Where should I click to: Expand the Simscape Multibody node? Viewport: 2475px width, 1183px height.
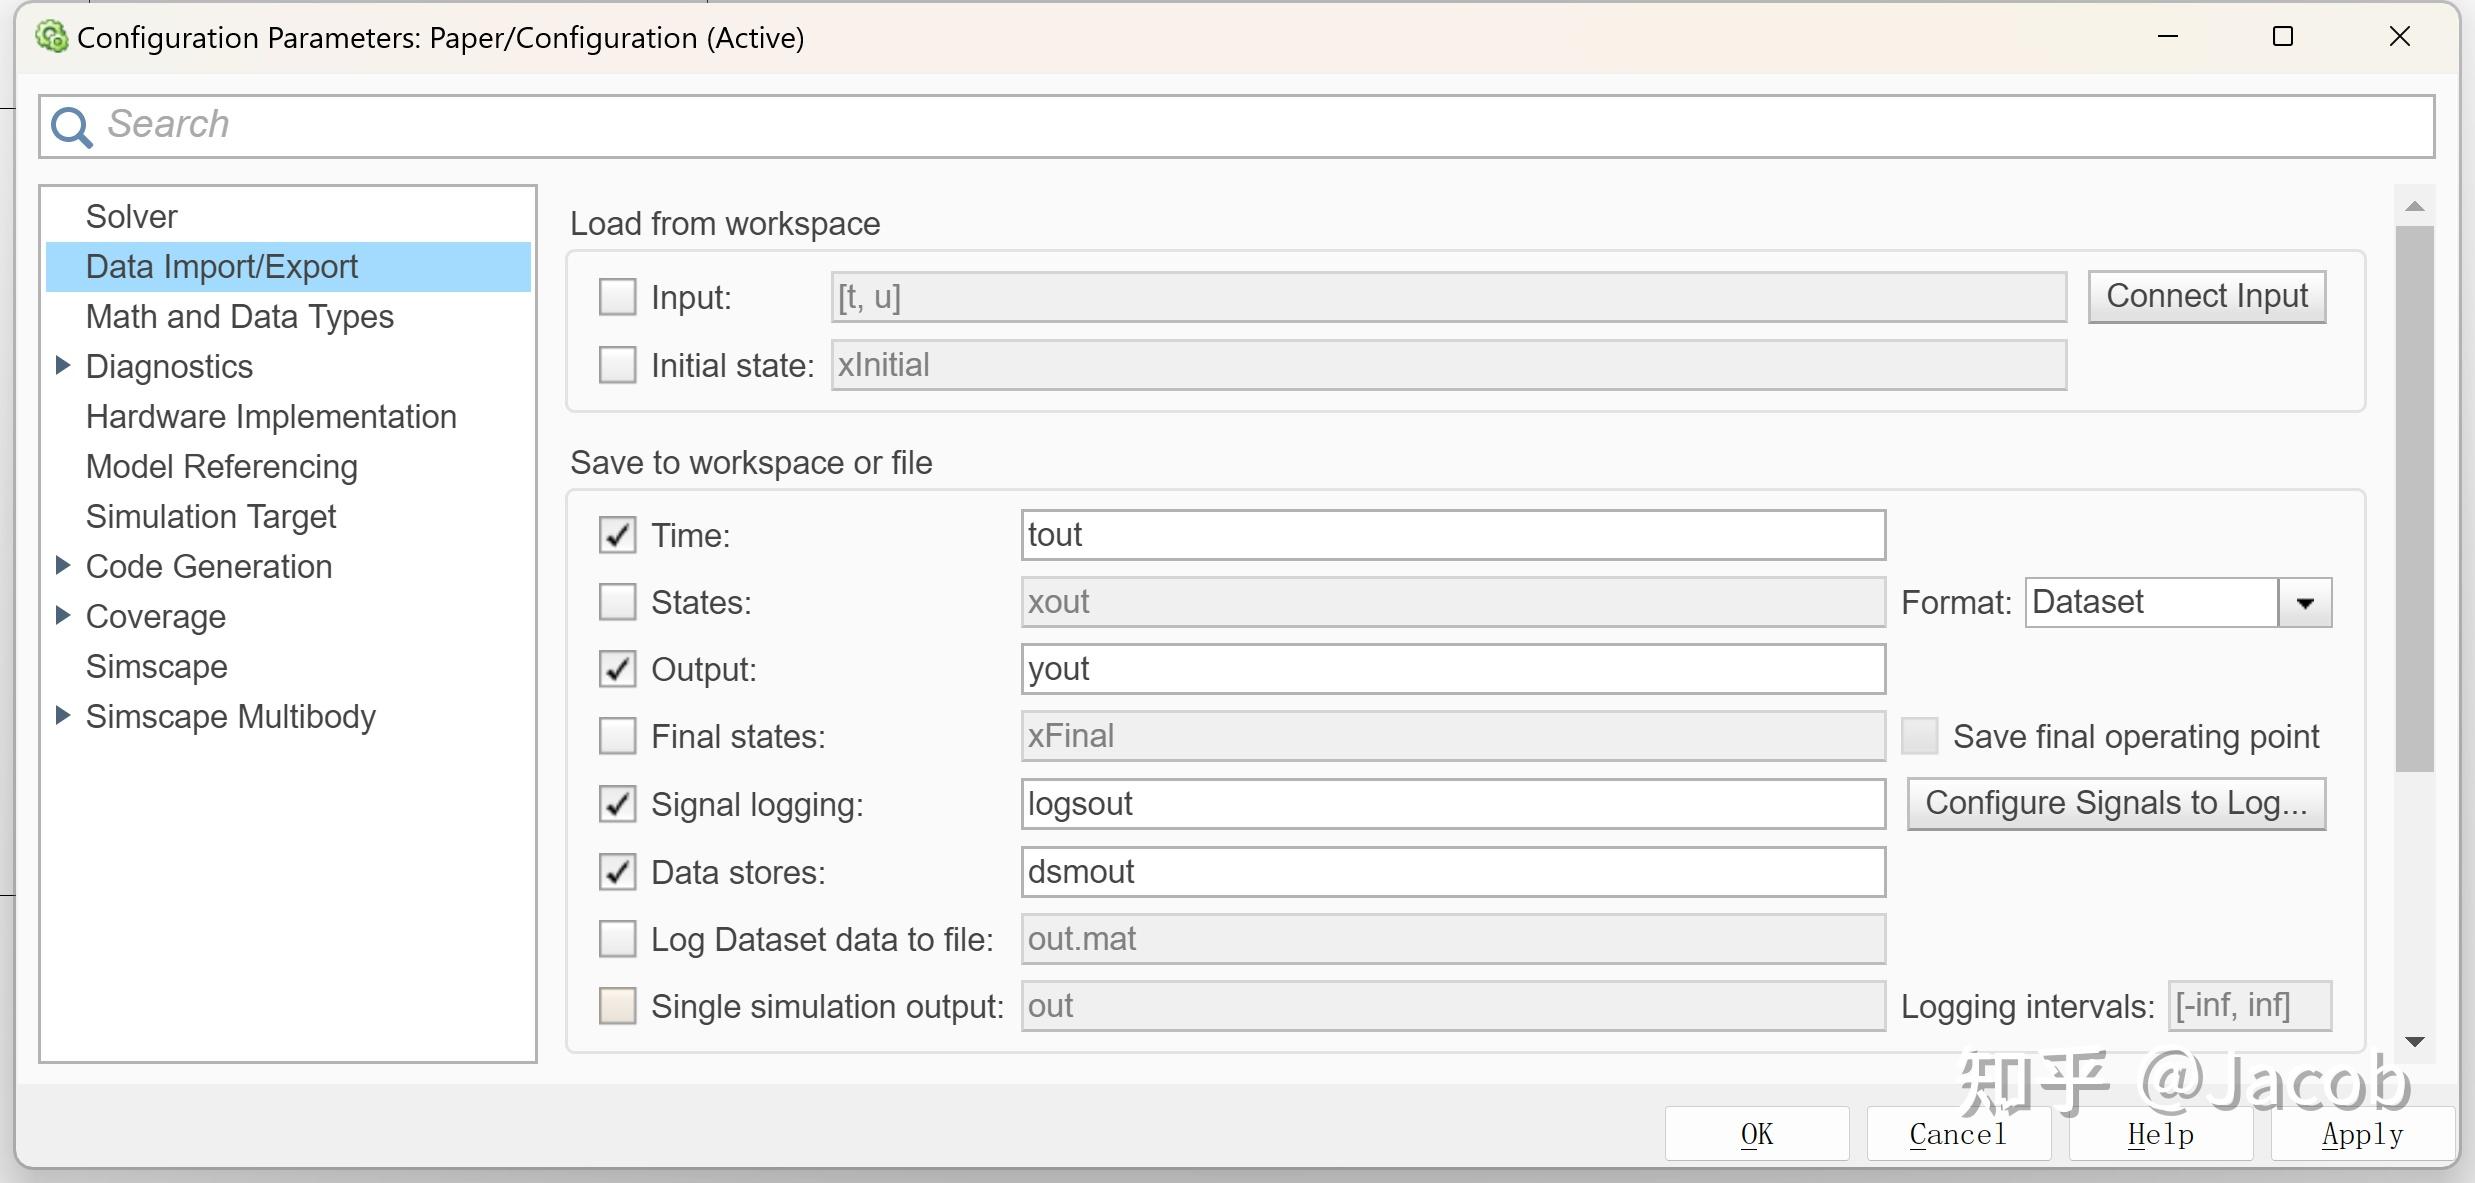(62, 716)
